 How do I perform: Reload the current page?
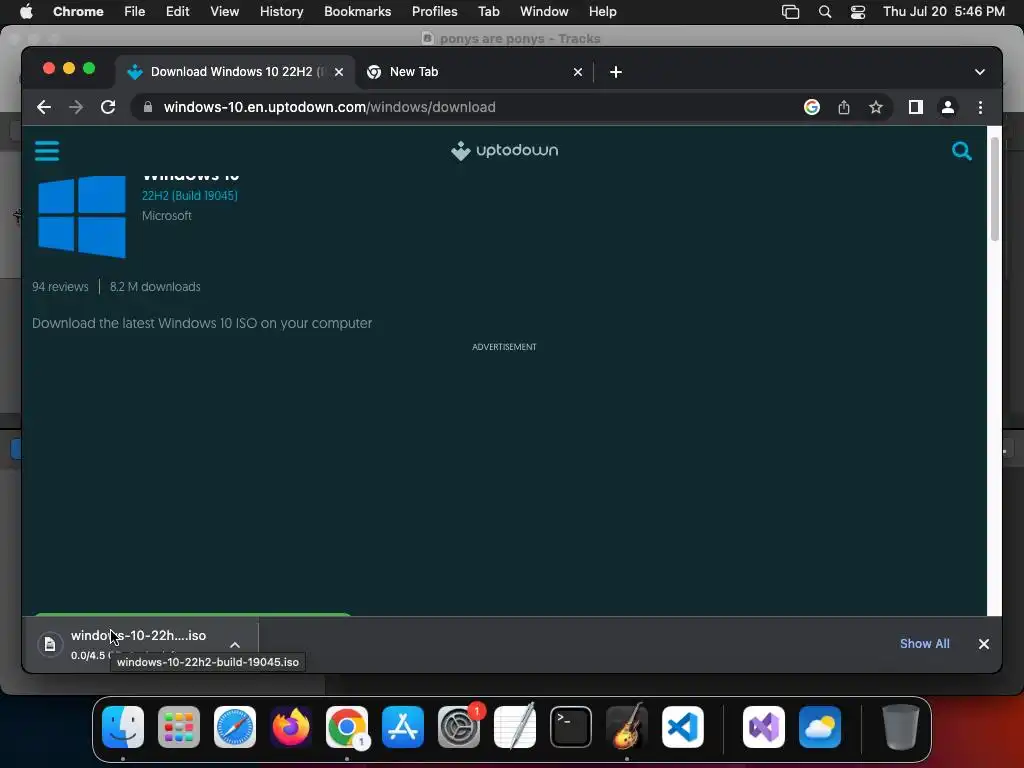(108, 107)
